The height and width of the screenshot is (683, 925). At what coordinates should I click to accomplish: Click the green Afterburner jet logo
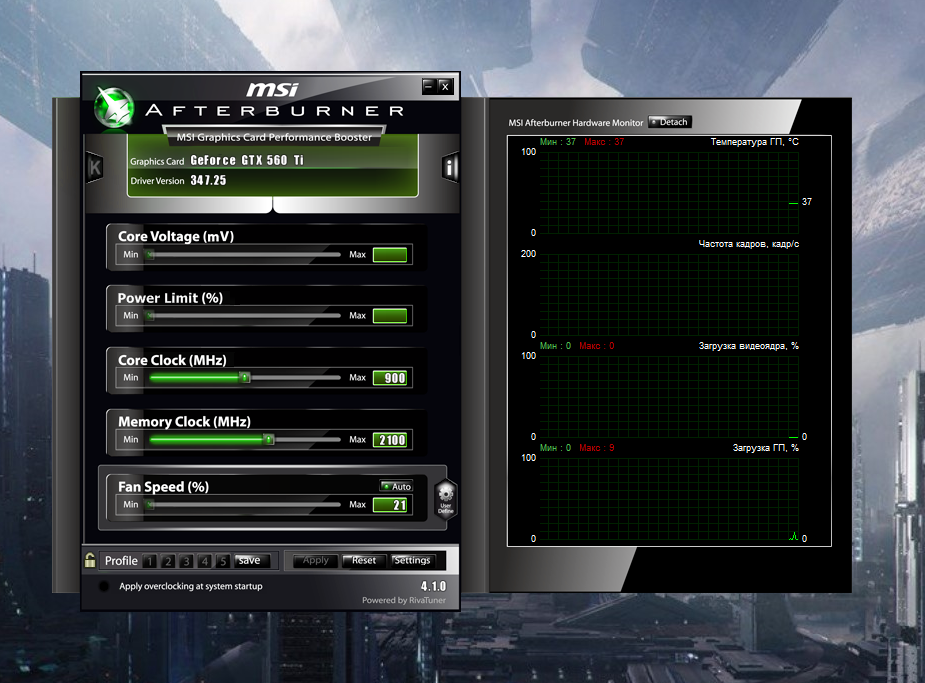114,107
